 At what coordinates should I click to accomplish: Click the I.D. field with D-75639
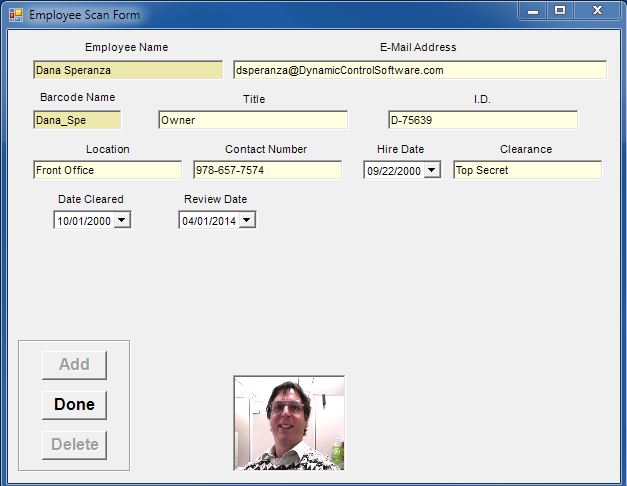point(483,120)
